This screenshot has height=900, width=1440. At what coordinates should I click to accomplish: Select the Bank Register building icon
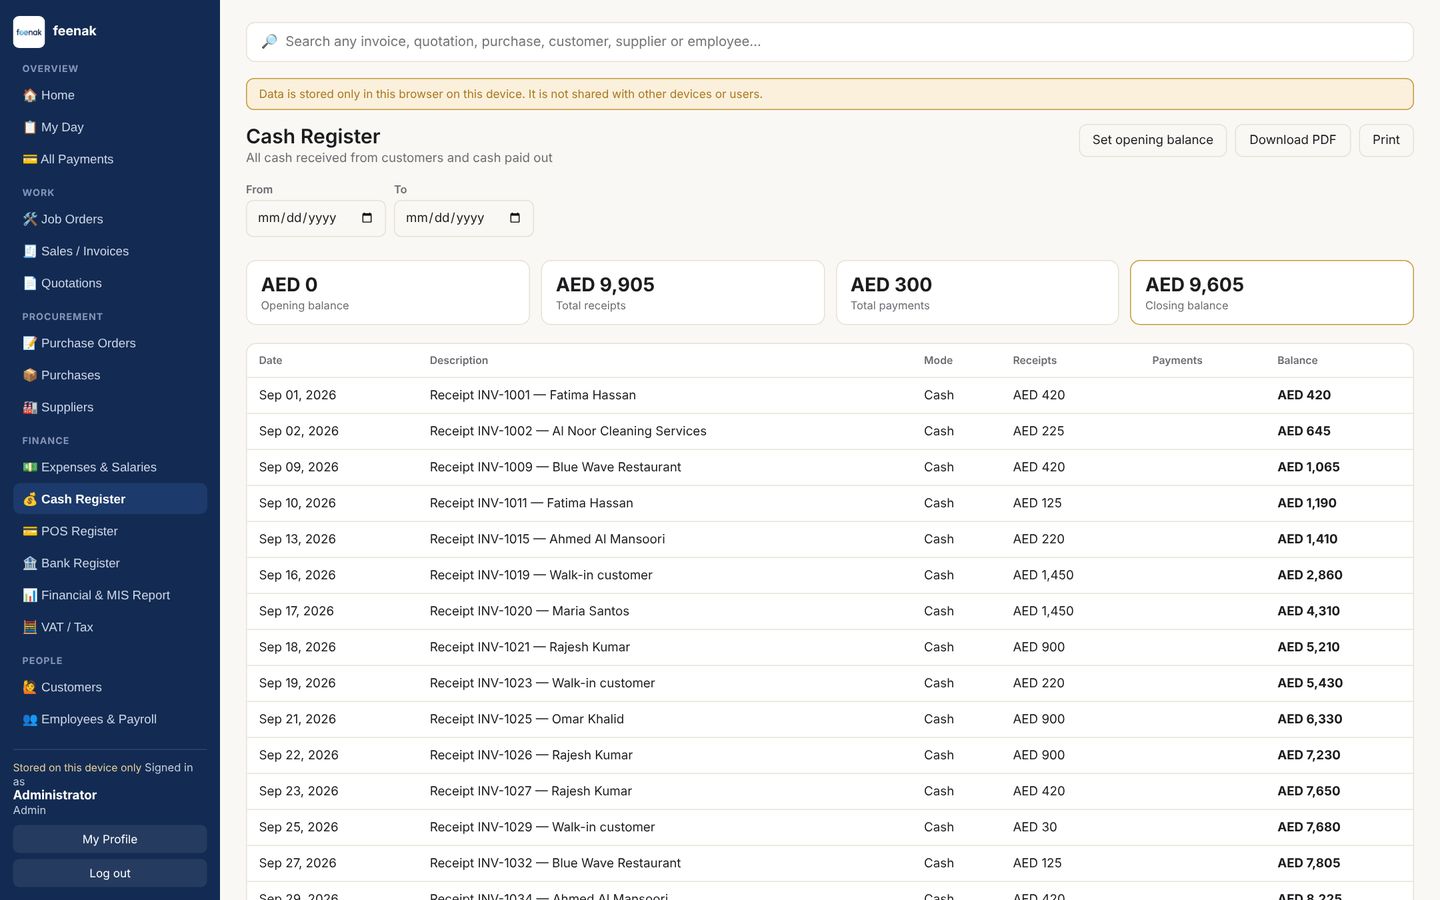(x=30, y=563)
